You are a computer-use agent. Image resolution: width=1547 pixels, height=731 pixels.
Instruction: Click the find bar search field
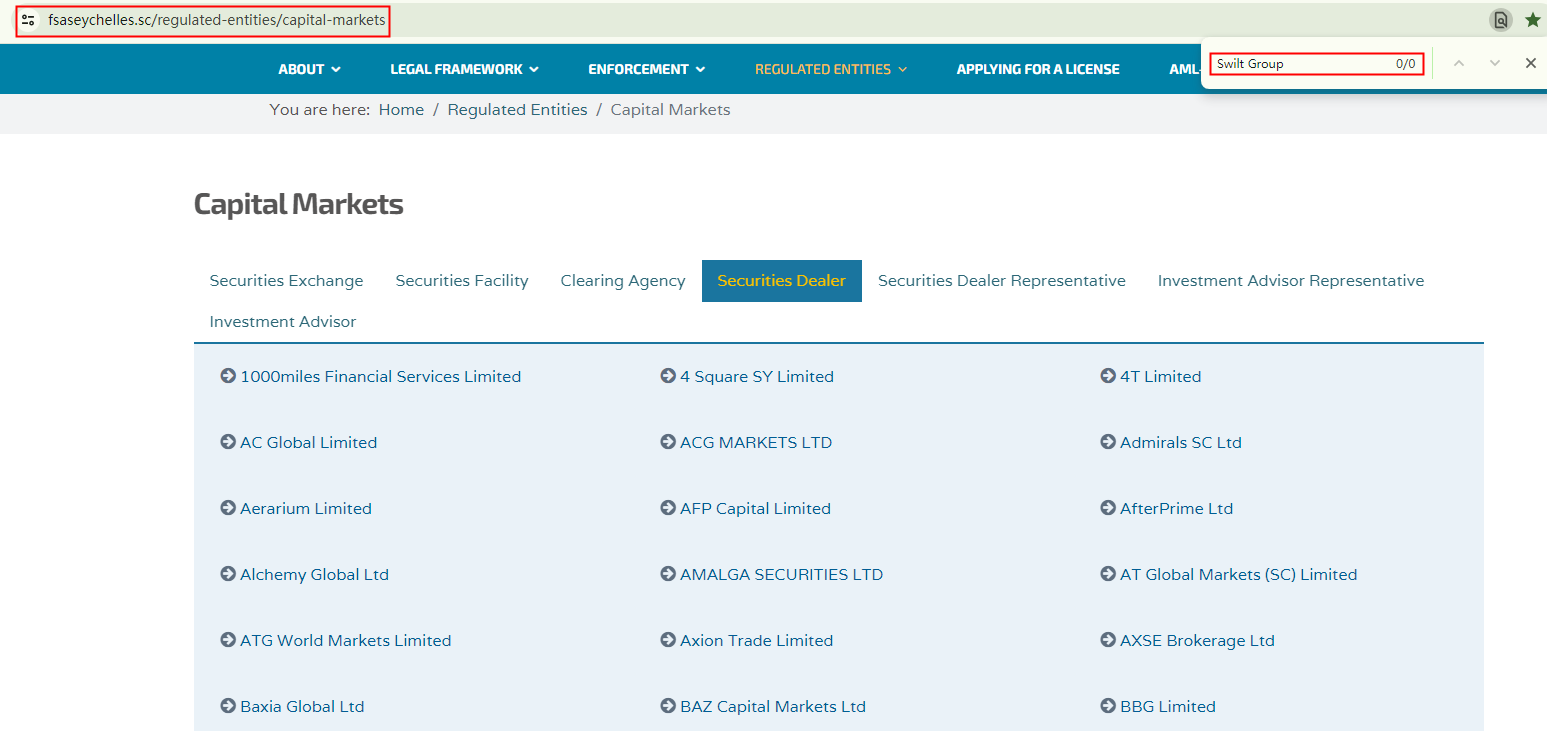(x=1300, y=64)
